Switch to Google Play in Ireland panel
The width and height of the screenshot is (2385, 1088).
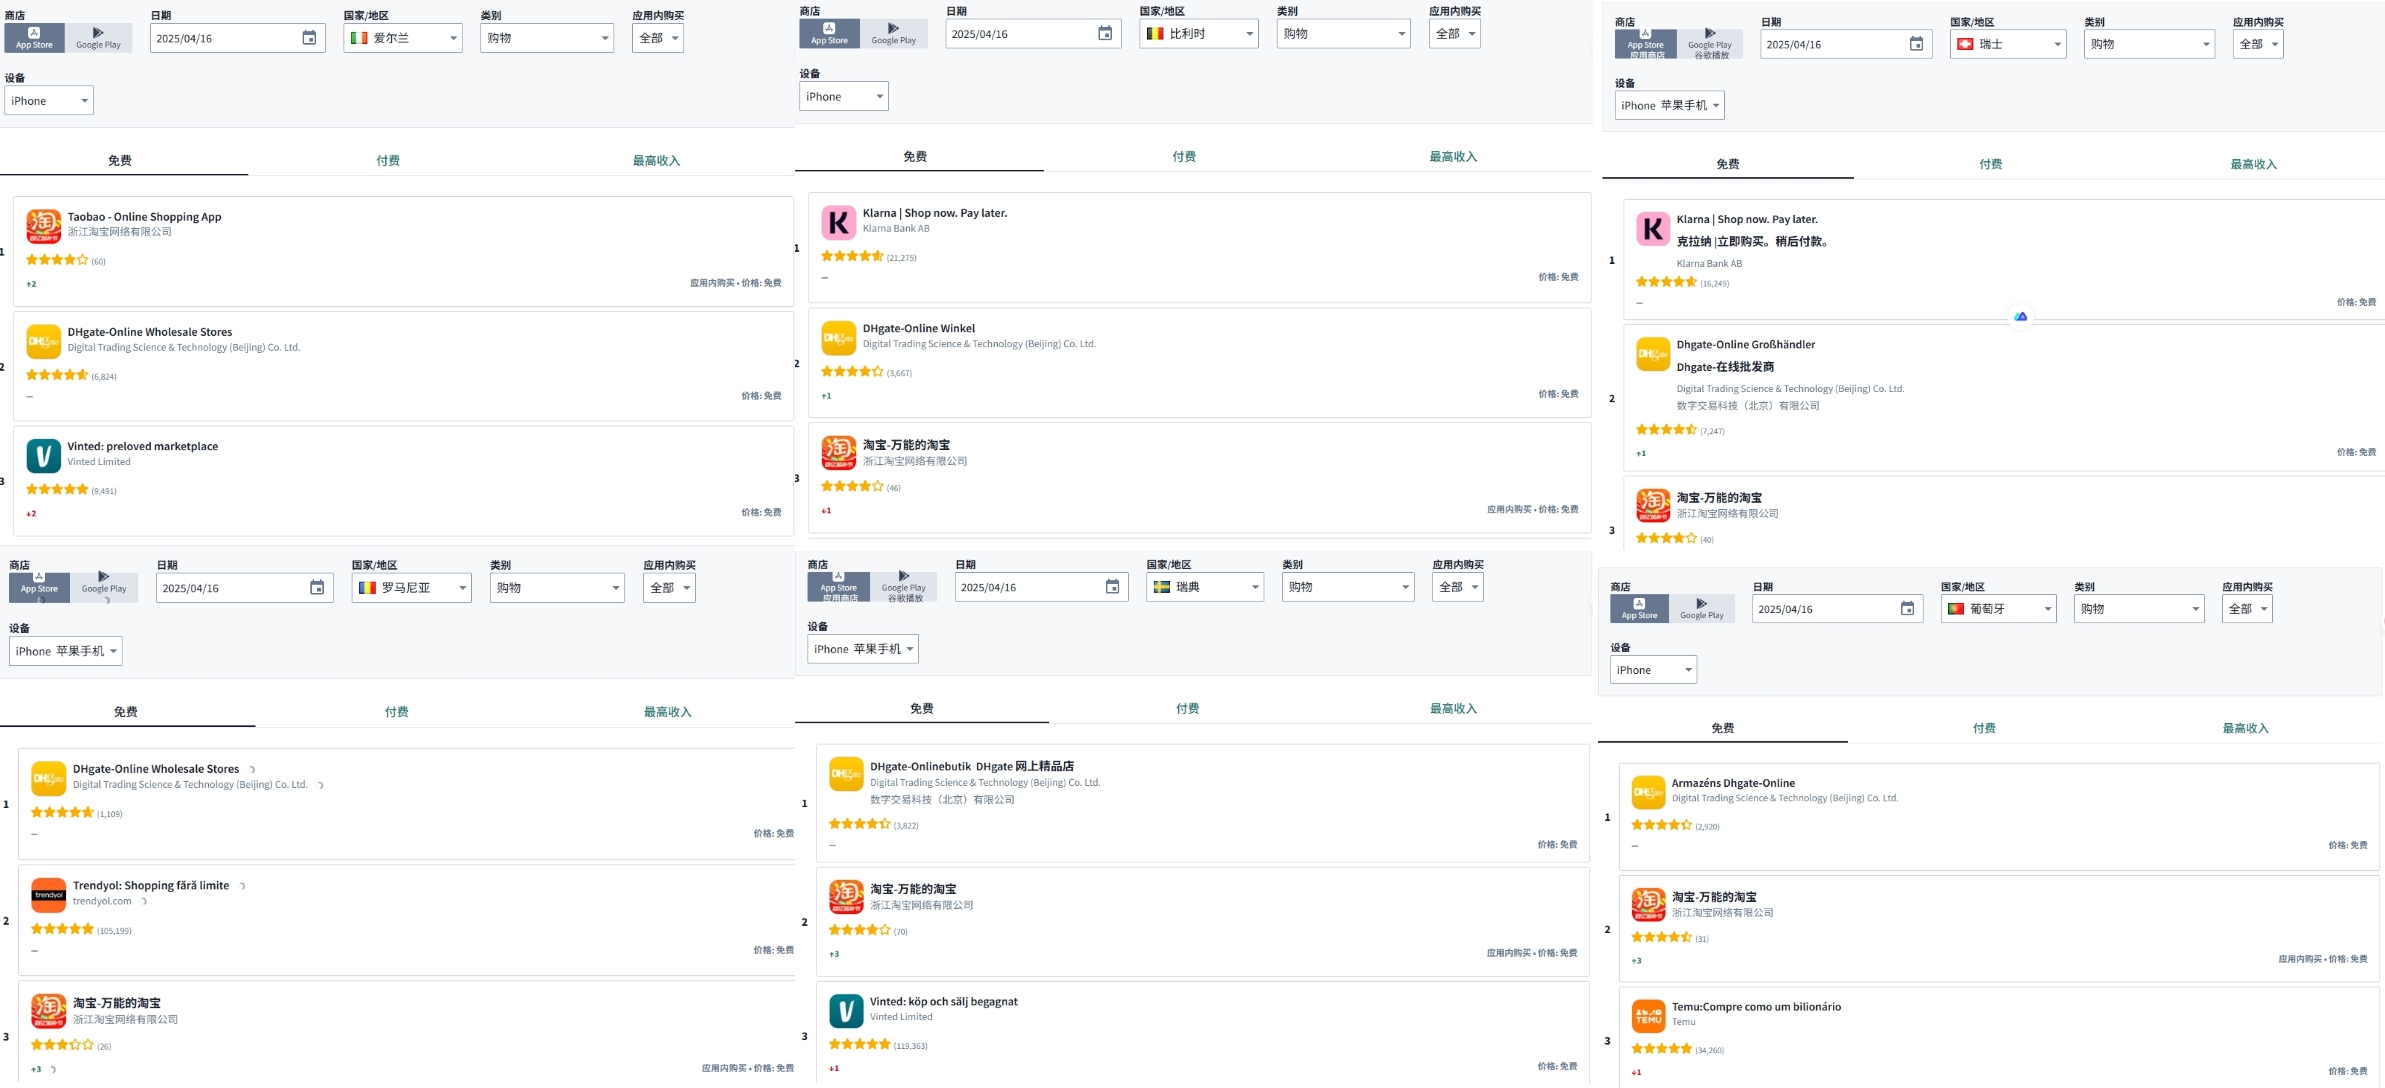coord(98,38)
